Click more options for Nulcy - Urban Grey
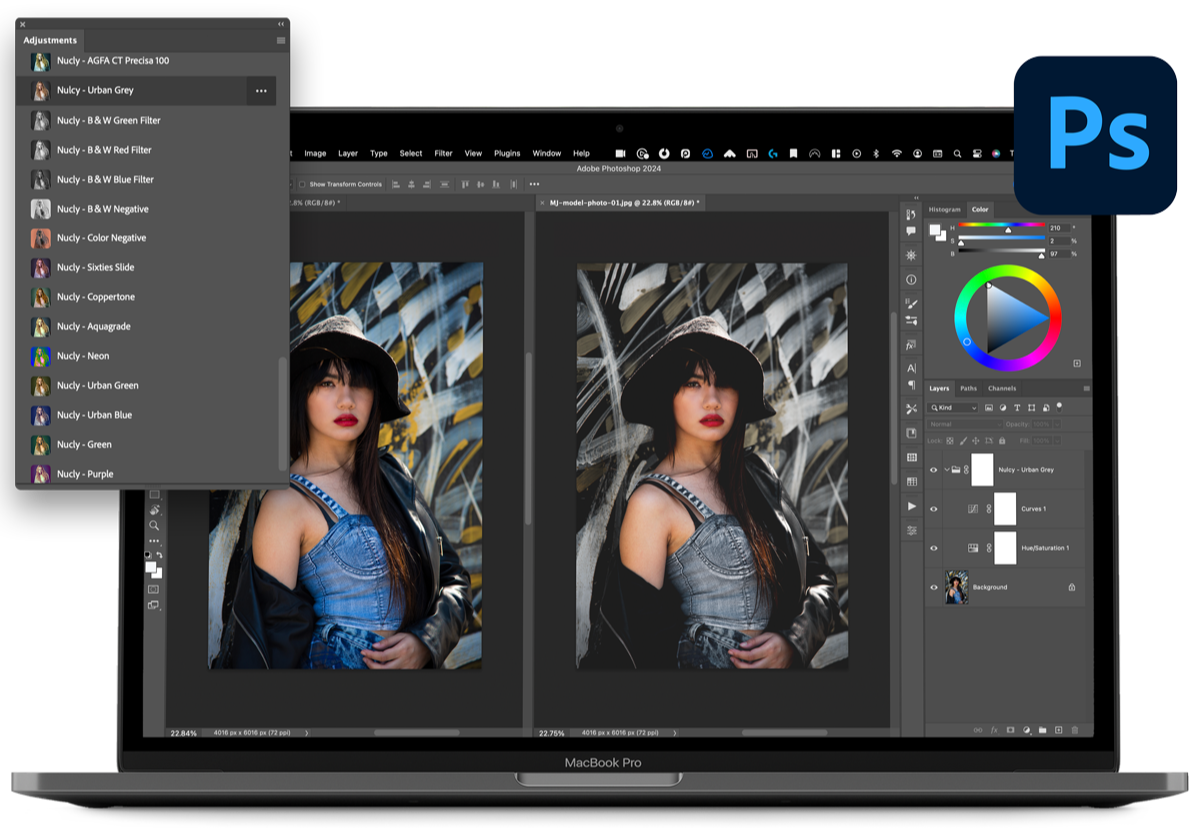1200x829 pixels. tap(261, 91)
